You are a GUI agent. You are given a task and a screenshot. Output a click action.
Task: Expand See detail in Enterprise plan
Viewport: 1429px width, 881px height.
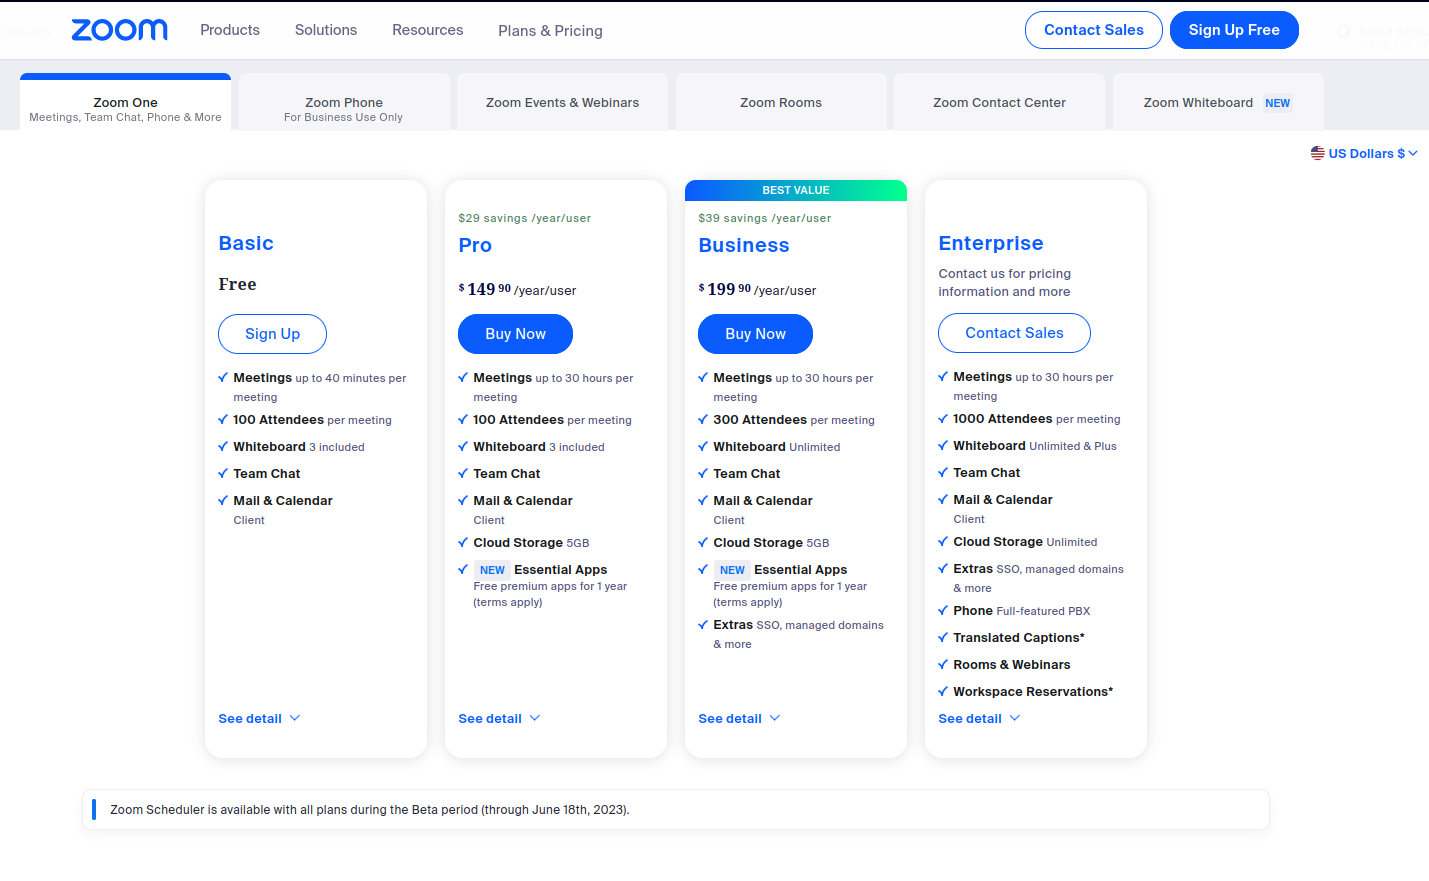click(979, 719)
